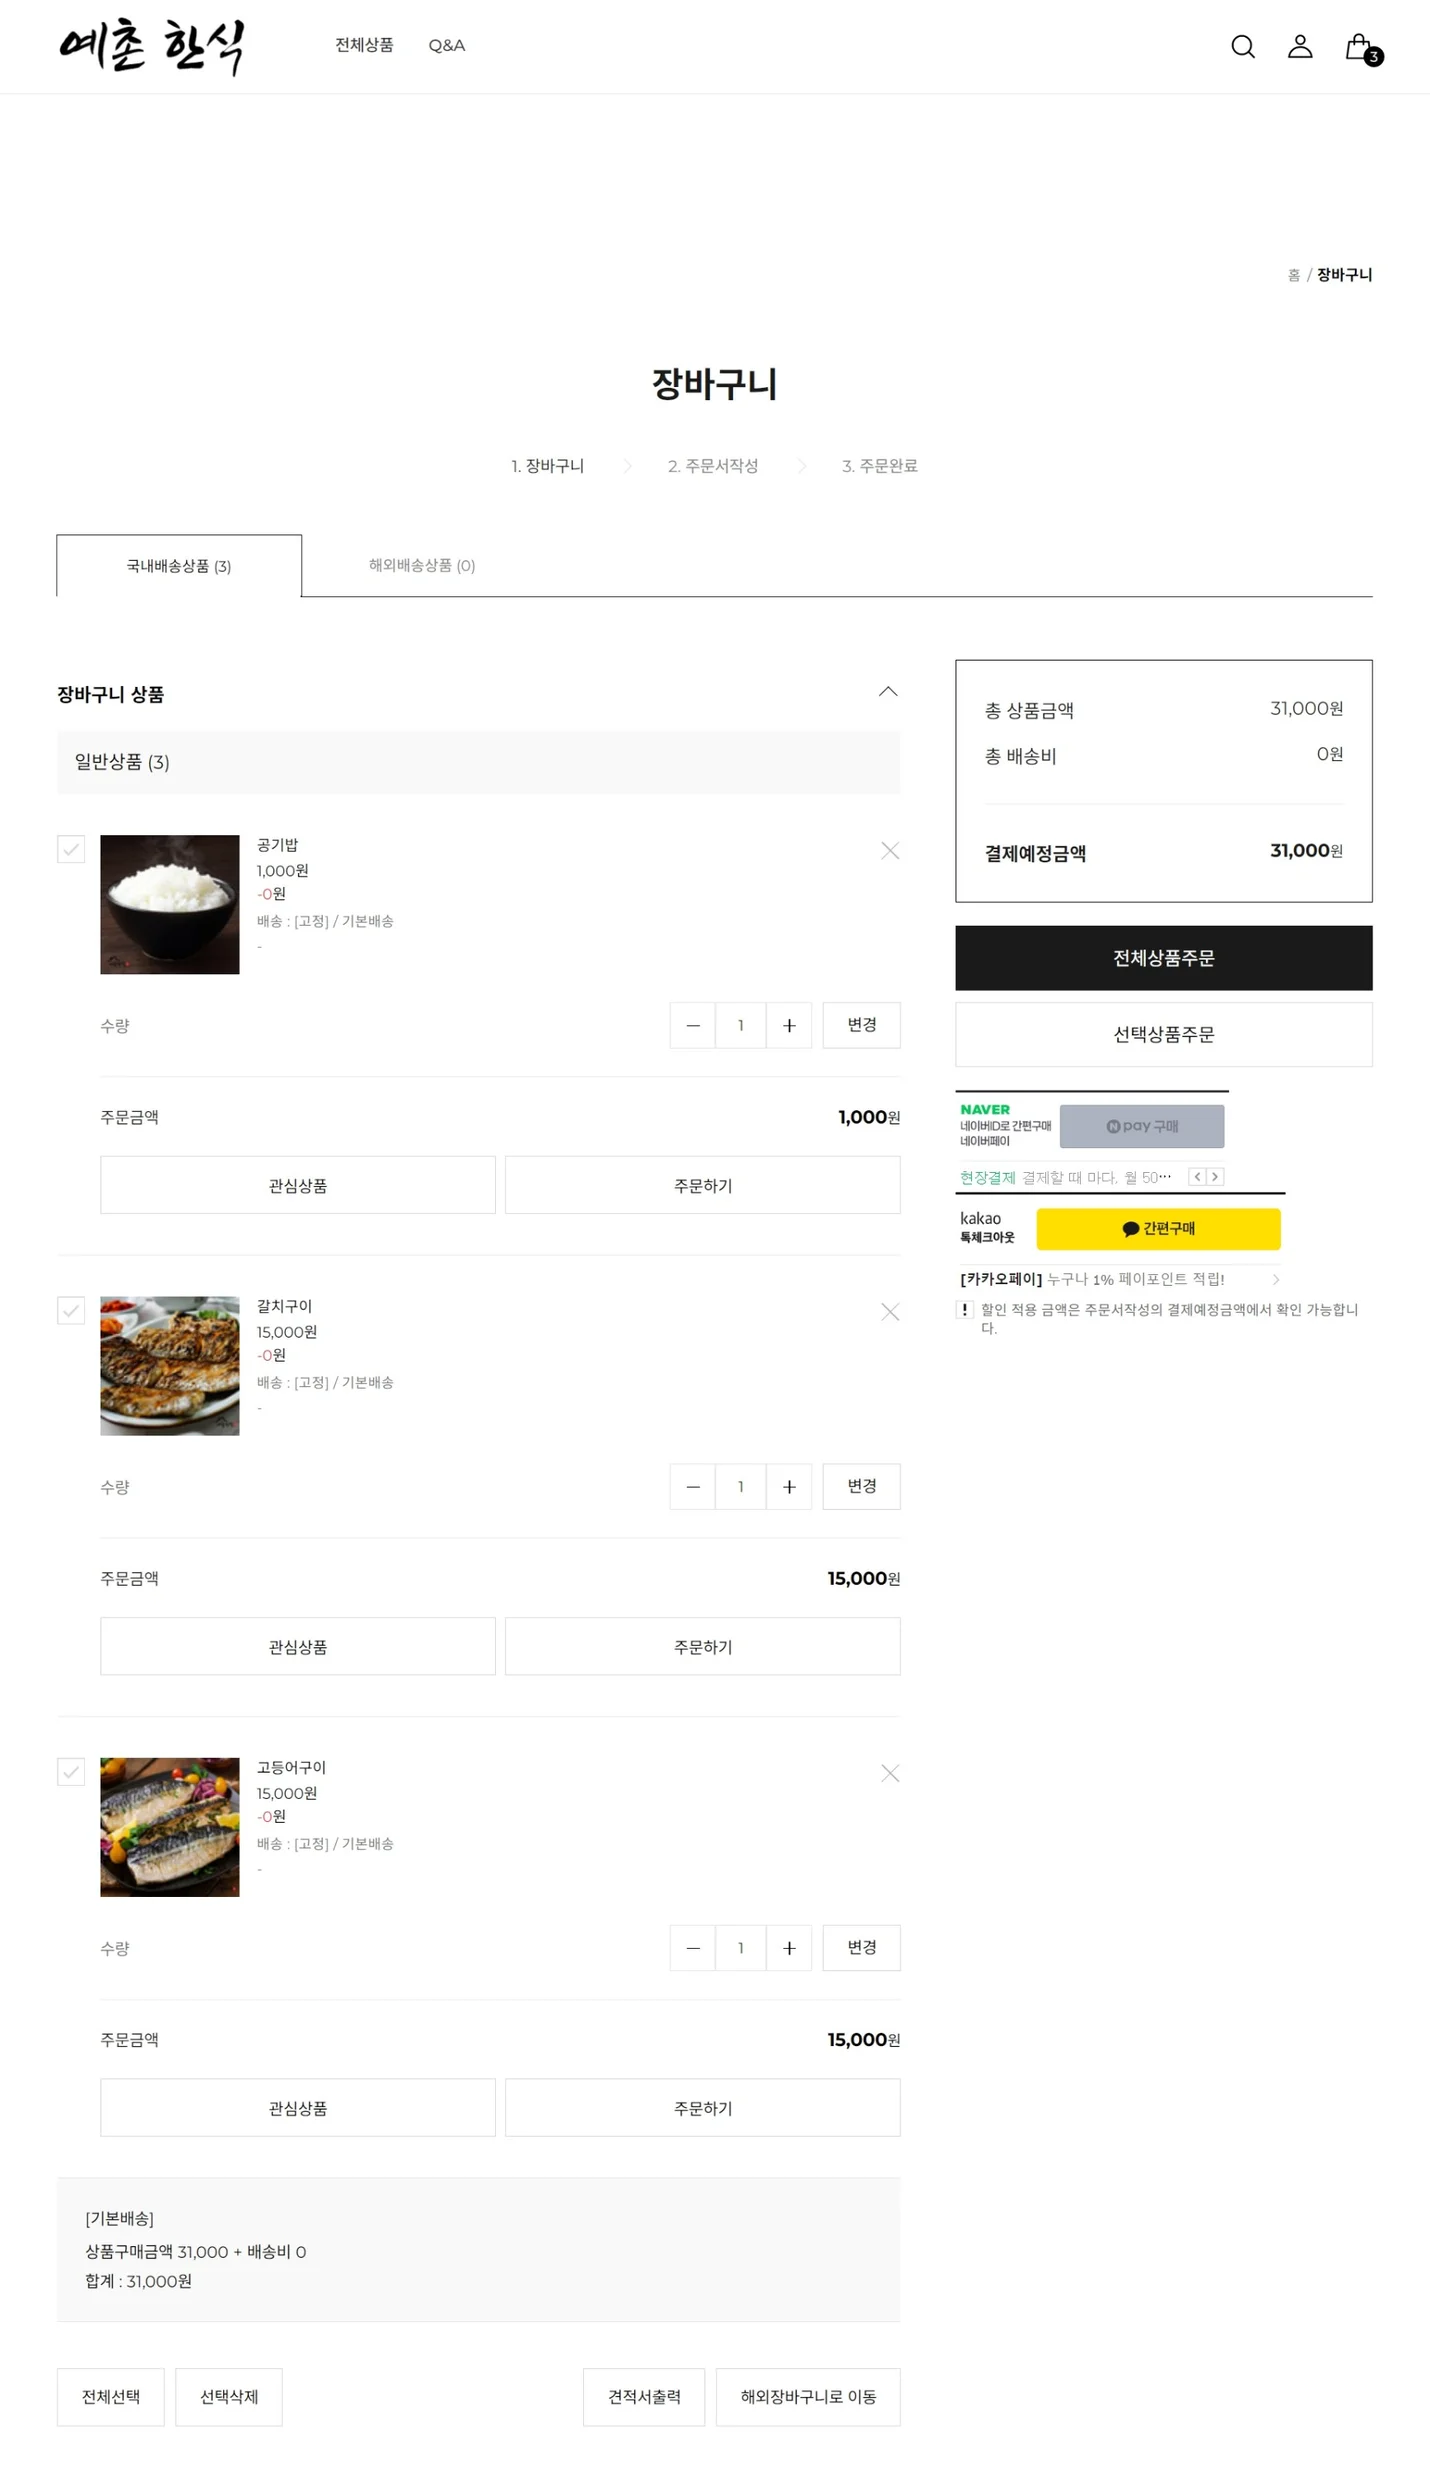Screen dimensions: 1430x2471
Task: Click the black 전체상품주문 button
Action: [x=1163, y=957]
